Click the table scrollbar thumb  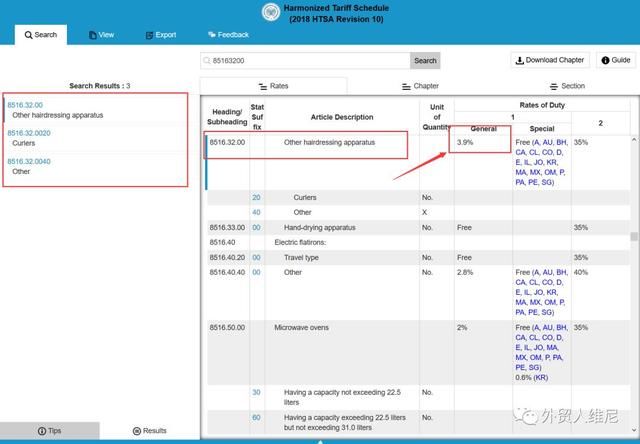point(634,237)
